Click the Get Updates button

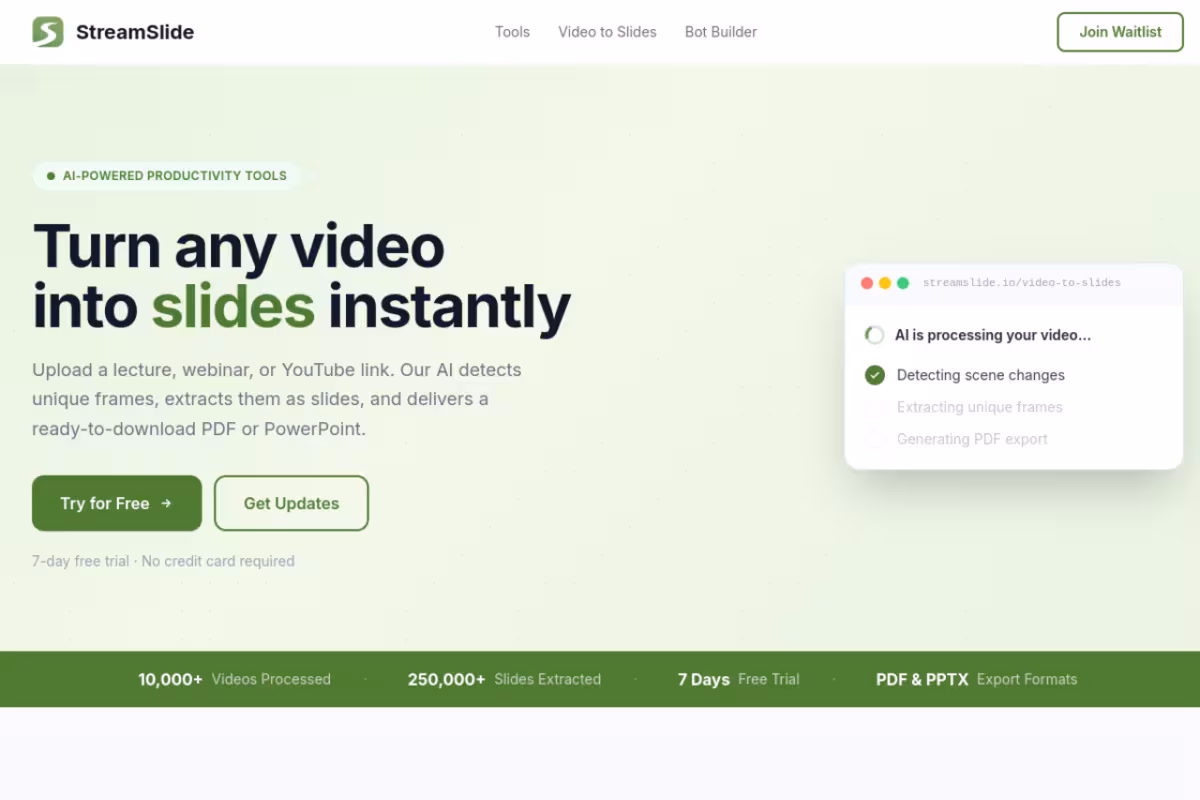click(x=291, y=503)
